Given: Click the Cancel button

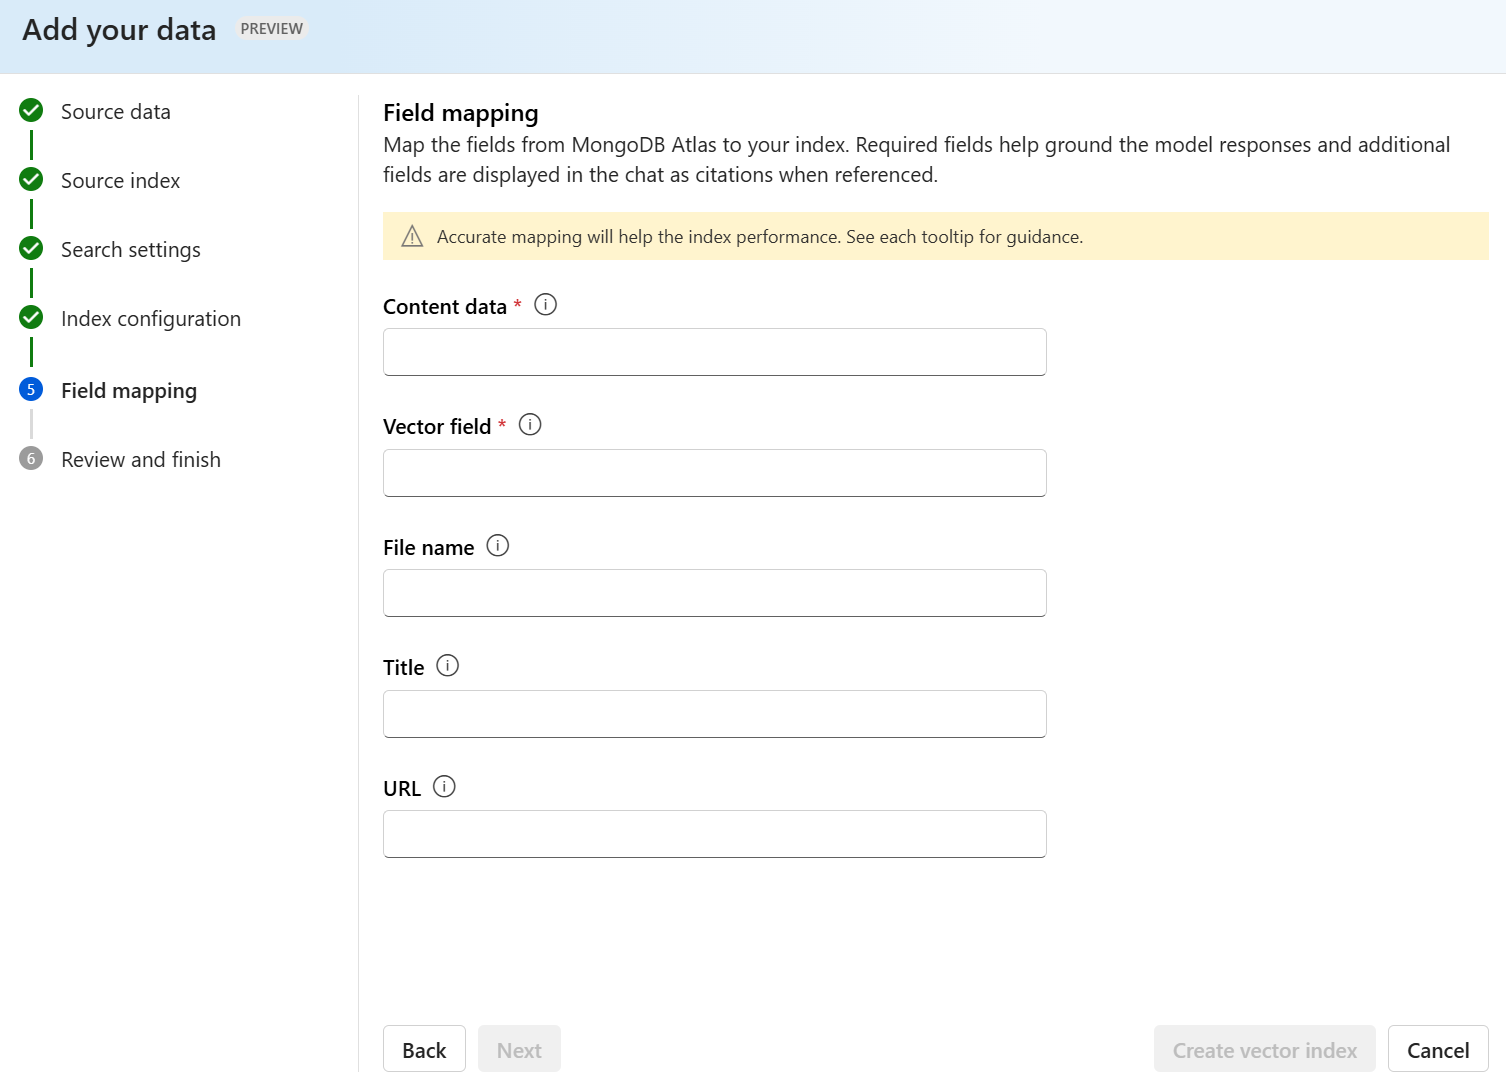Looking at the screenshot, I should [x=1437, y=1050].
